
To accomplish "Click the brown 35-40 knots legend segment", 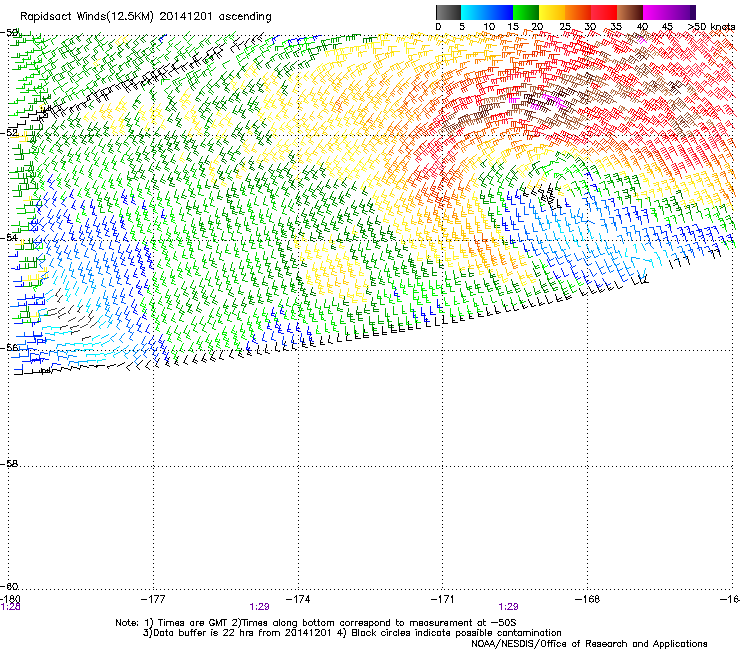I will 630,12.
